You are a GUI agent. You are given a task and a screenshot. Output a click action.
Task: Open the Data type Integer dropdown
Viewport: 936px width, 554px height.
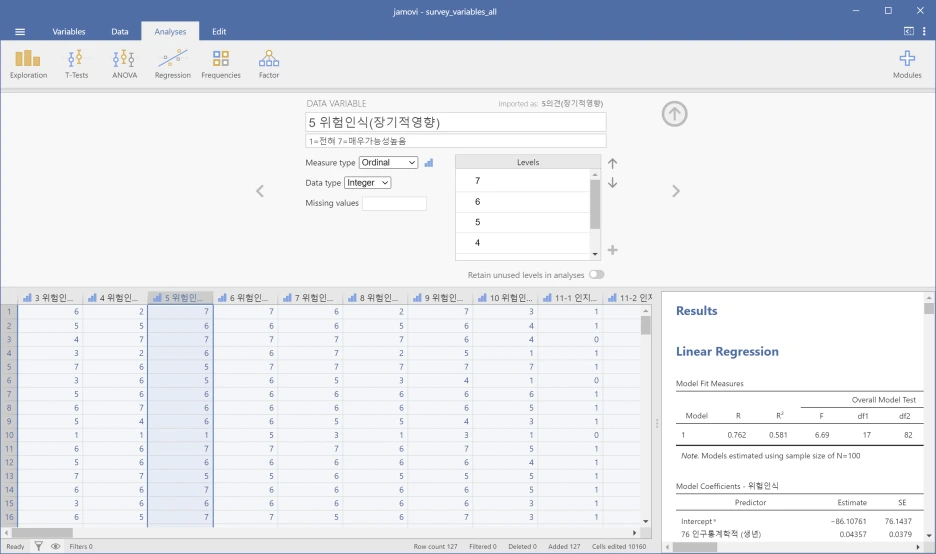(368, 183)
